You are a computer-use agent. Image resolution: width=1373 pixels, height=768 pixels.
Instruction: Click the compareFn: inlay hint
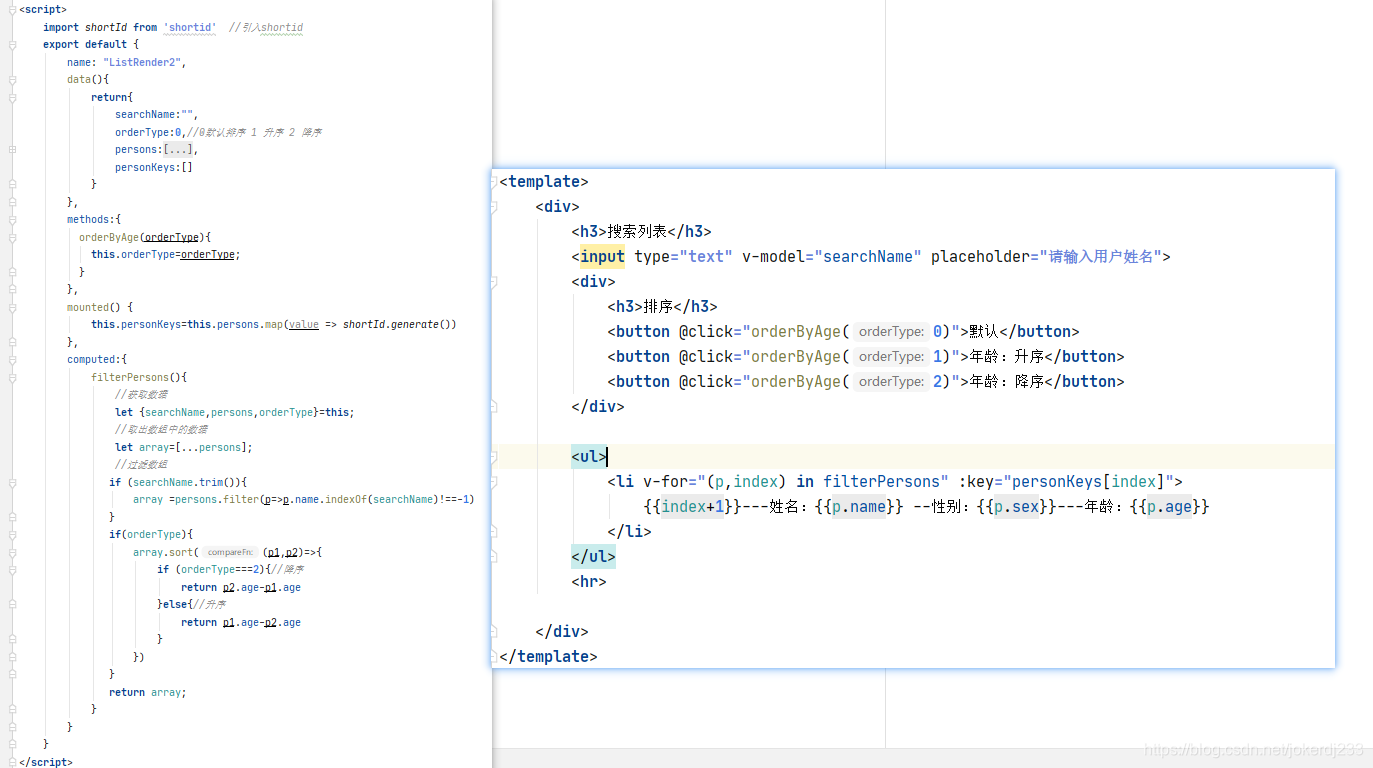tap(230, 552)
